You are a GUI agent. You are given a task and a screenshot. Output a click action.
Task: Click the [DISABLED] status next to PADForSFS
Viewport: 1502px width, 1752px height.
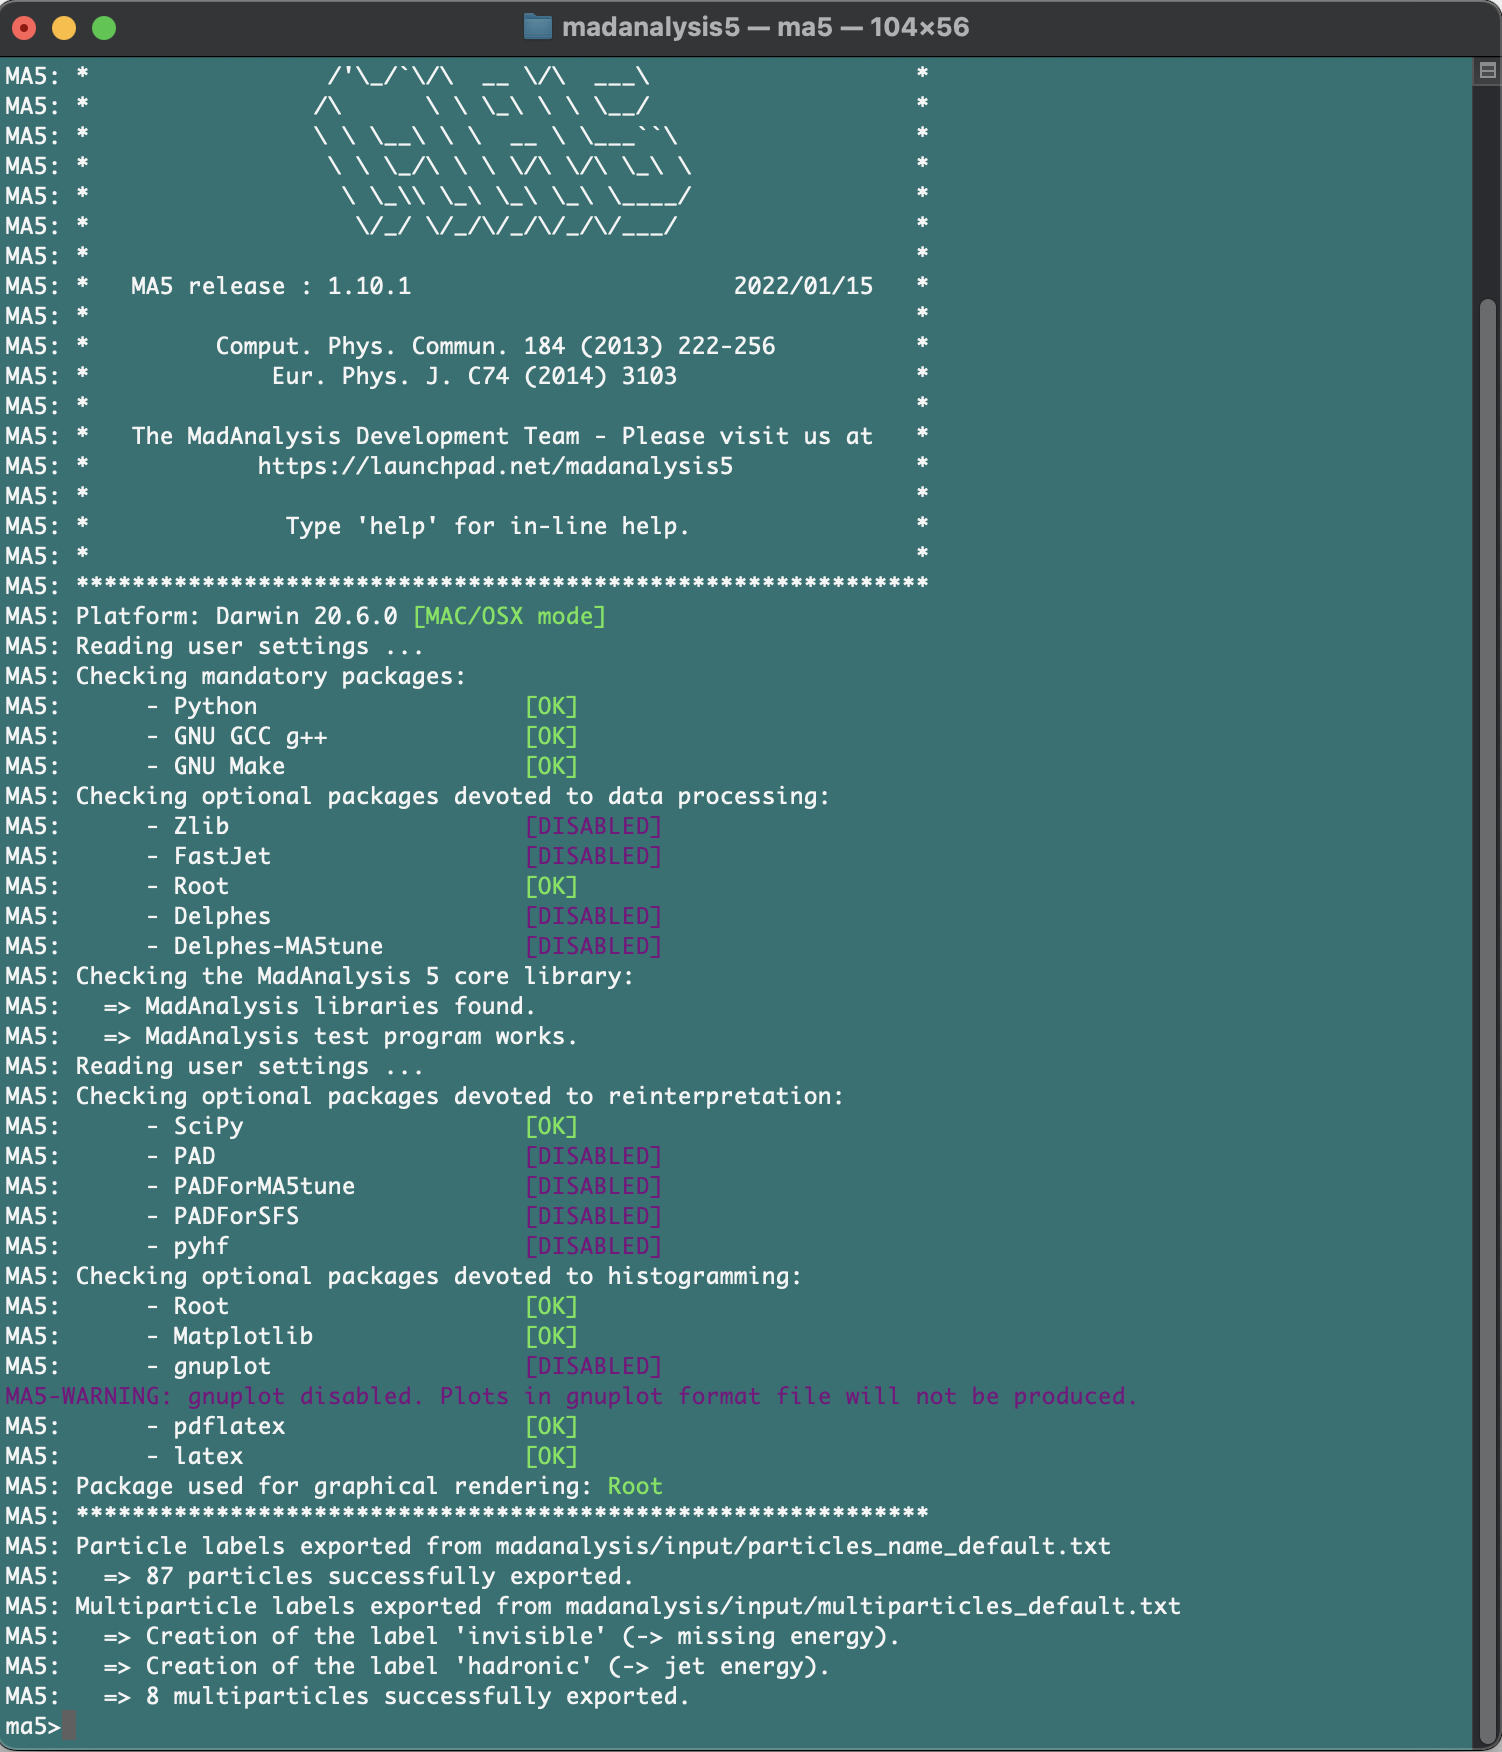pyautogui.click(x=593, y=1216)
